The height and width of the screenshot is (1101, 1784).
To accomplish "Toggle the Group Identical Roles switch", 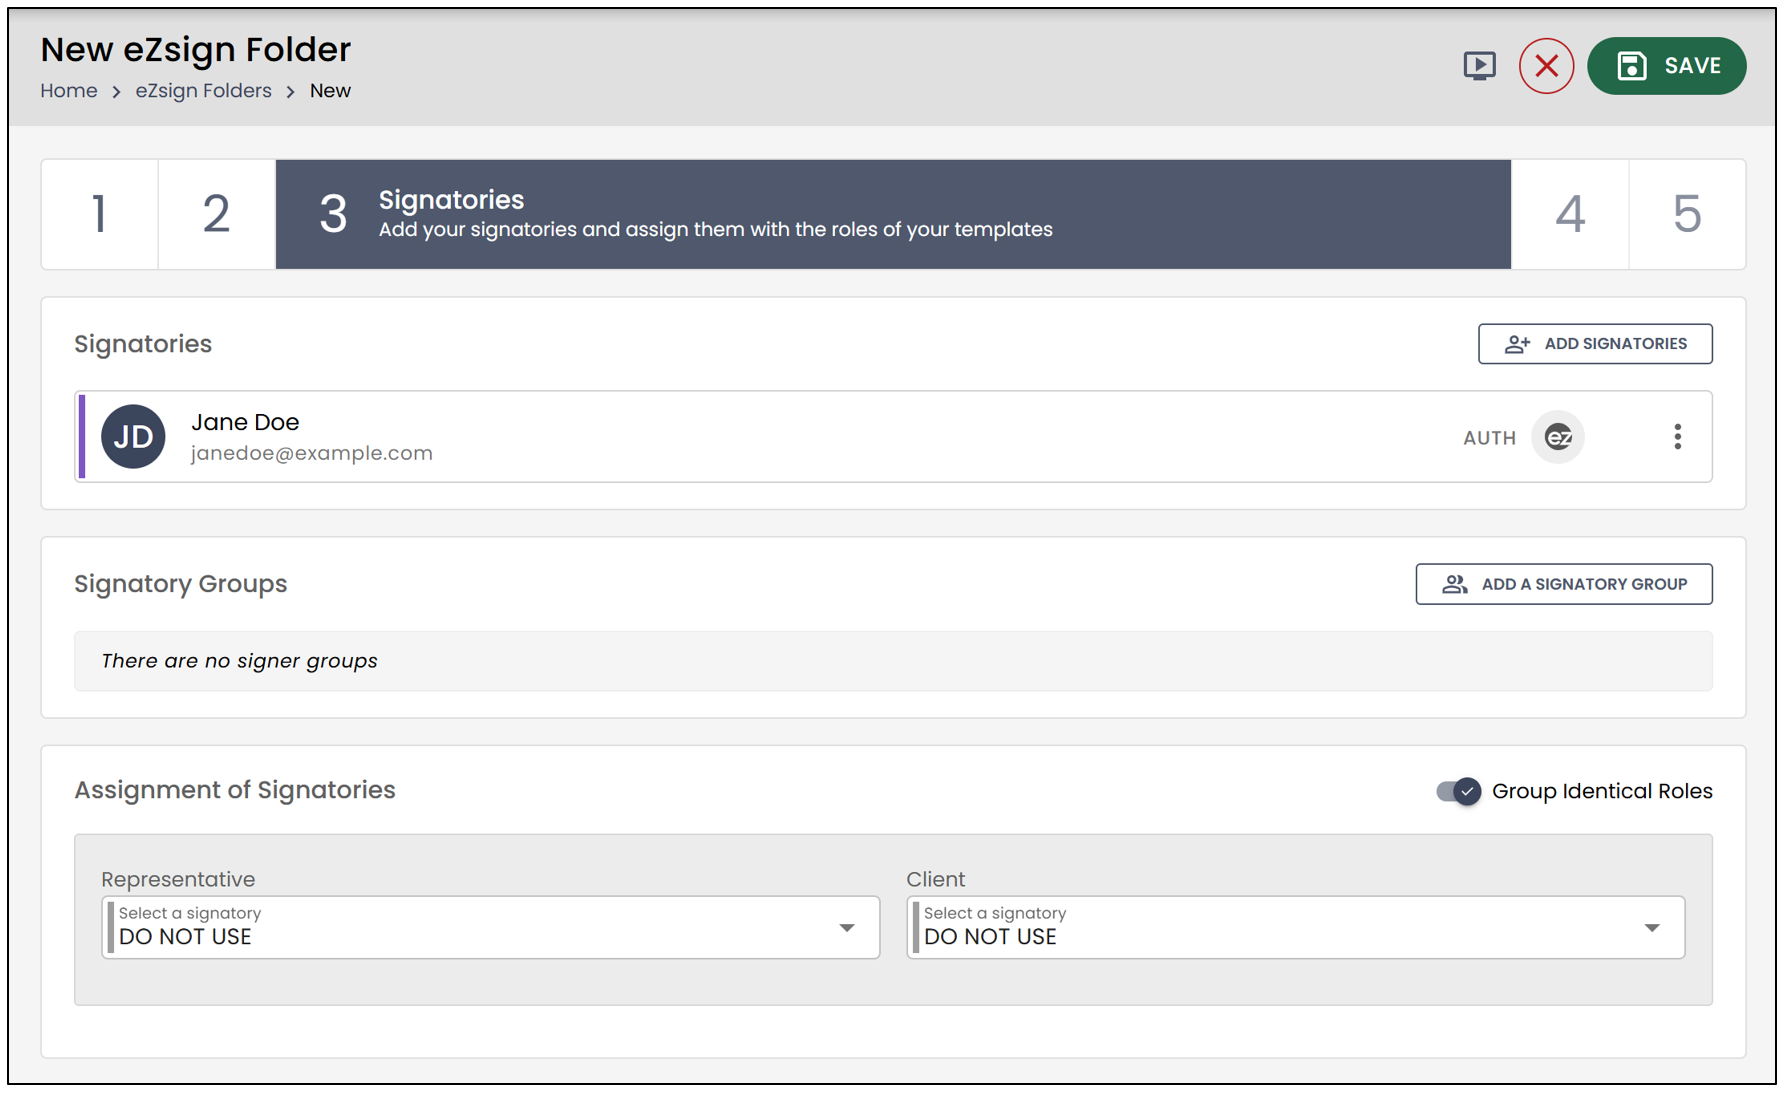I will pyautogui.click(x=1458, y=791).
